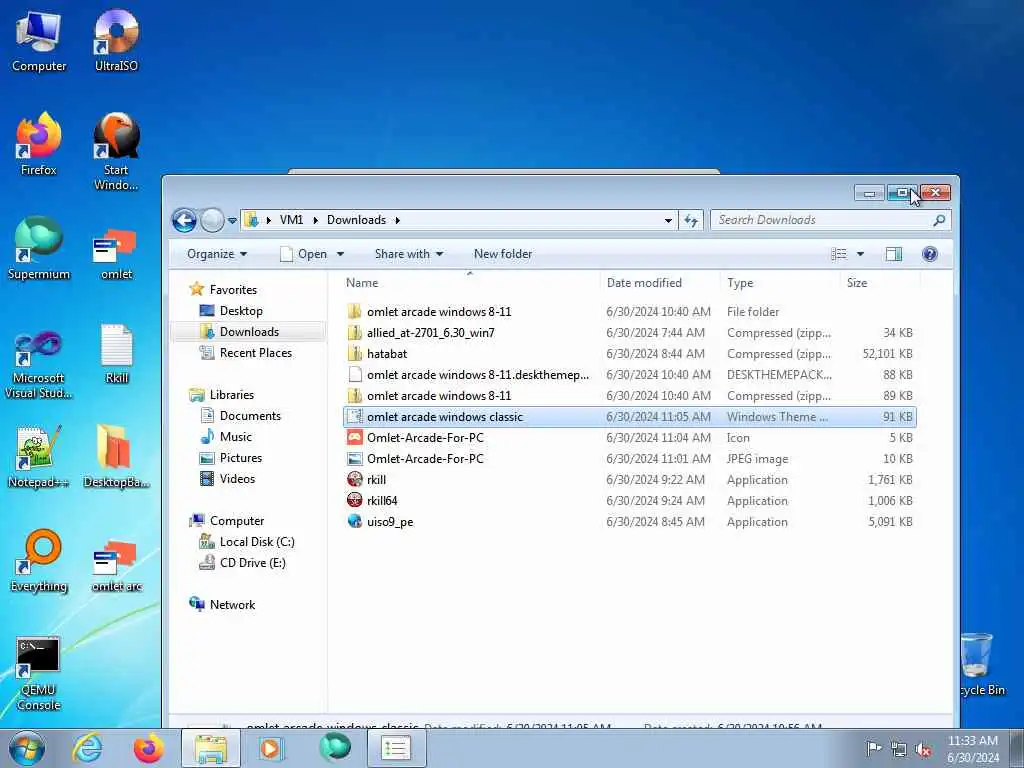Open the Share with menu
Screen dimensions: 1024x768
(409, 254)
